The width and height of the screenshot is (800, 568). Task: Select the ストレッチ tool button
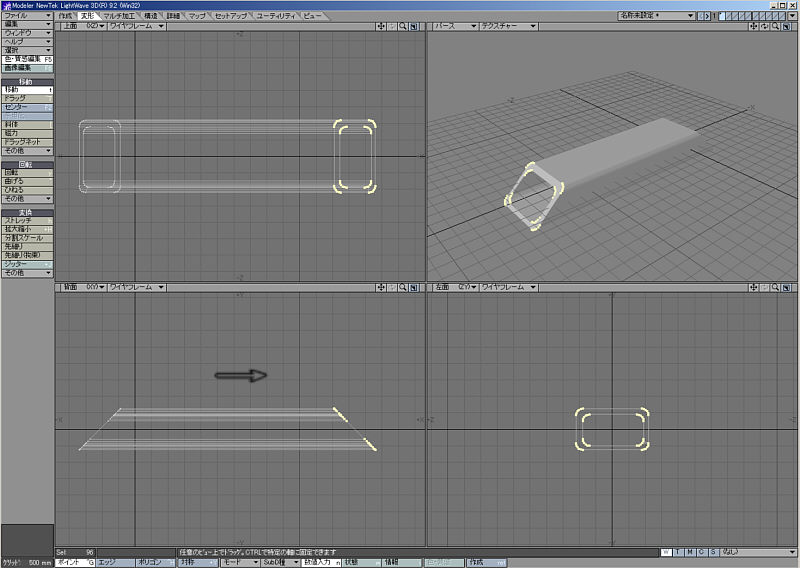[27, 220]
